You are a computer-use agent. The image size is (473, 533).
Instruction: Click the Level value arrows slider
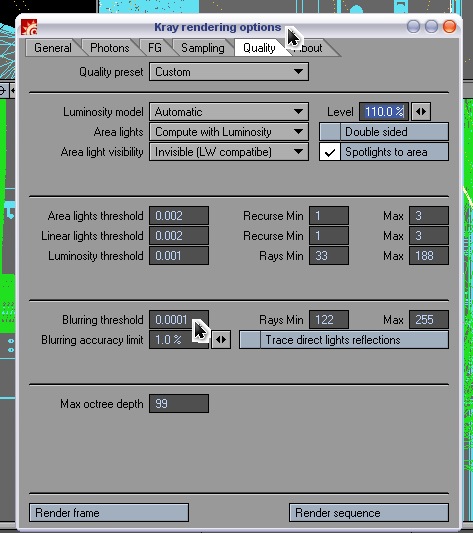[421, 112]
